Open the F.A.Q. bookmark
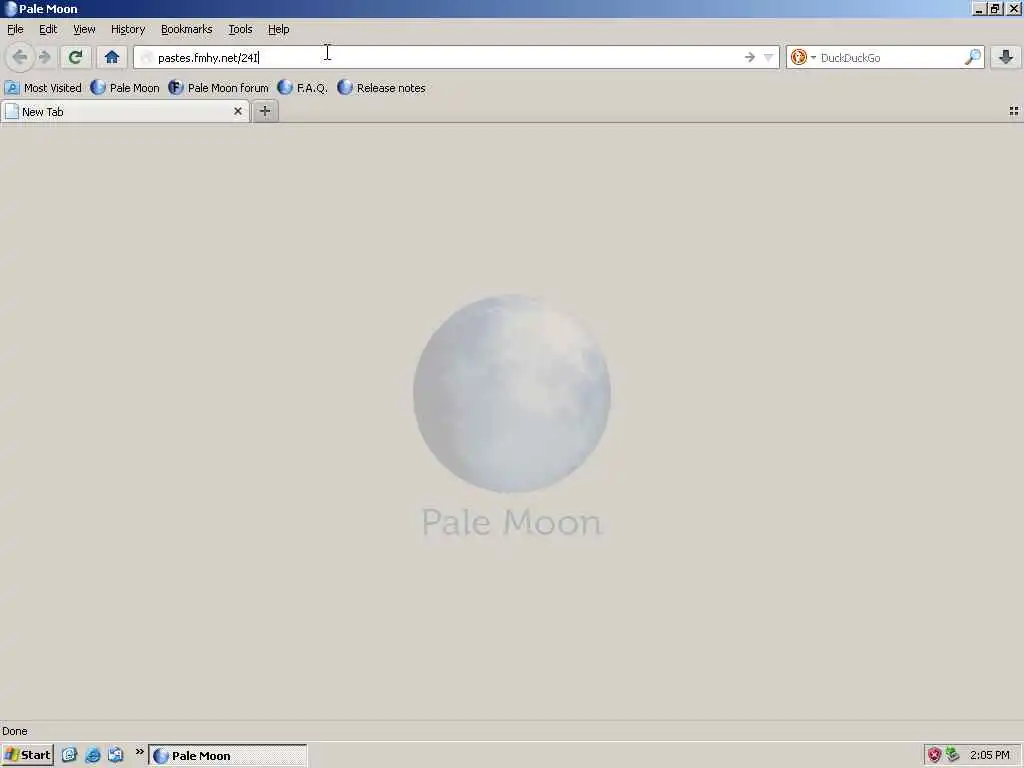Image resolution: width=1024 pixels, height=768 pixels. pos(302,88)
